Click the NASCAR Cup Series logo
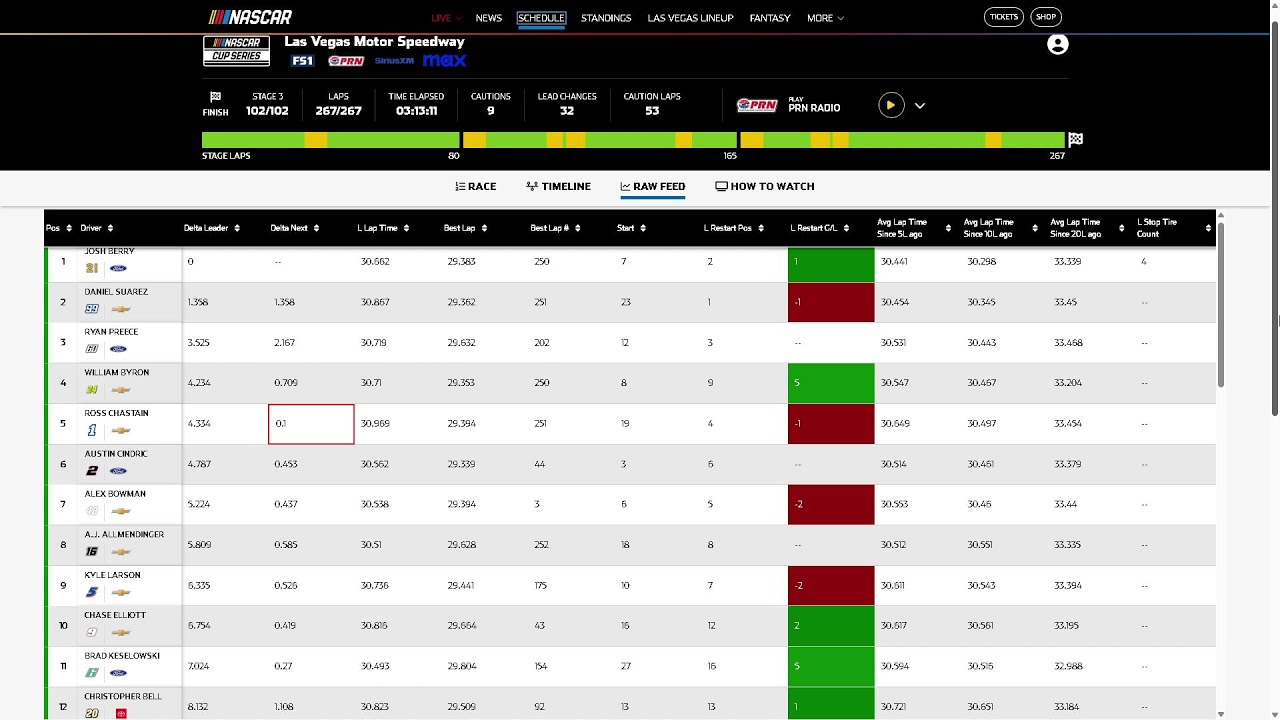The width and height of the screenshot is (1280, 720). pos(236,51)
